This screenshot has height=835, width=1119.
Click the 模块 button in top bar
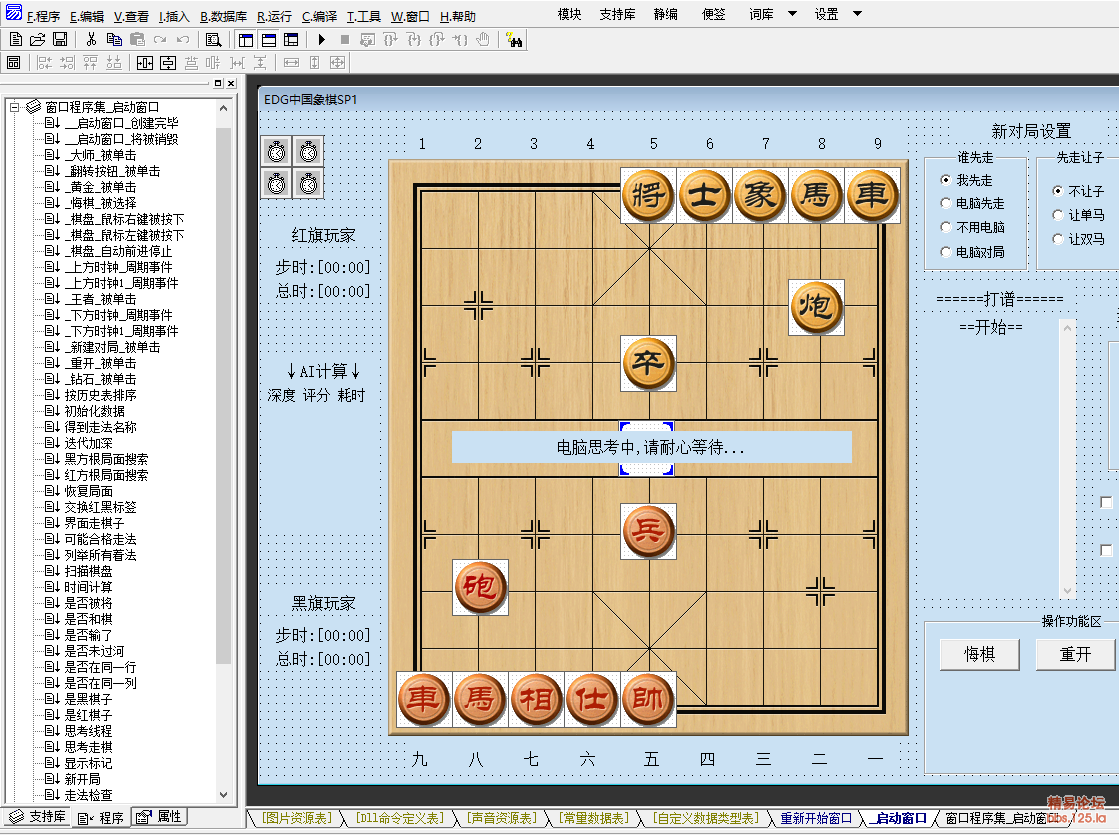pos(569,14)
